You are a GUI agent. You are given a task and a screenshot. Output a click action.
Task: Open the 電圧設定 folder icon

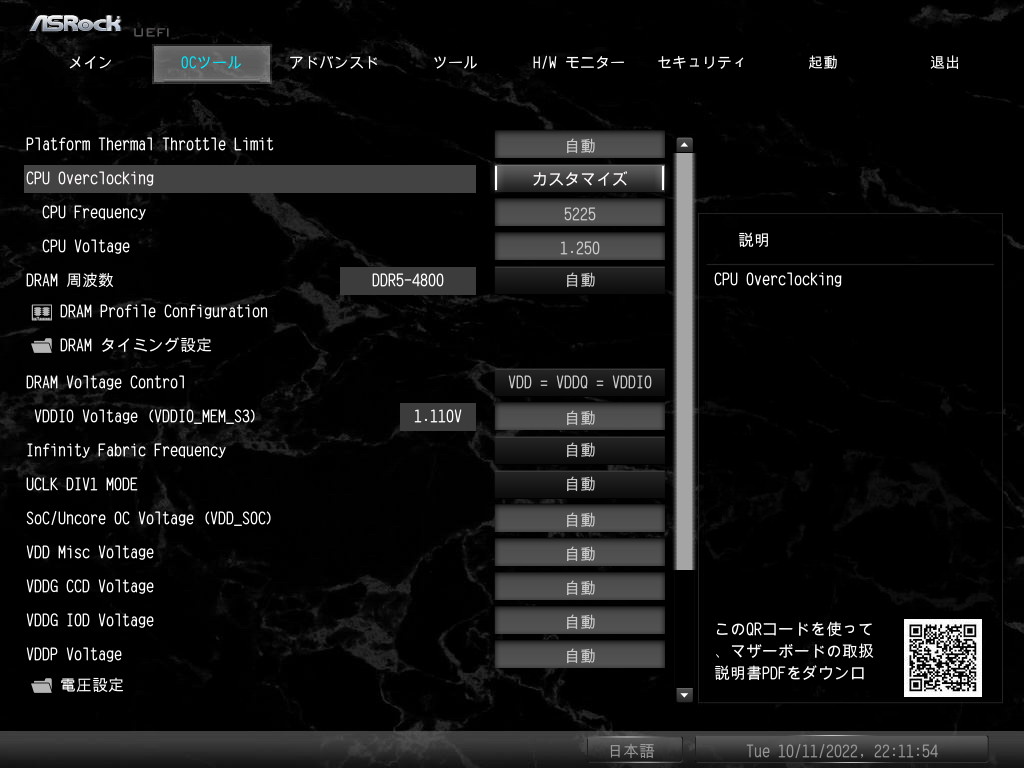42,686
